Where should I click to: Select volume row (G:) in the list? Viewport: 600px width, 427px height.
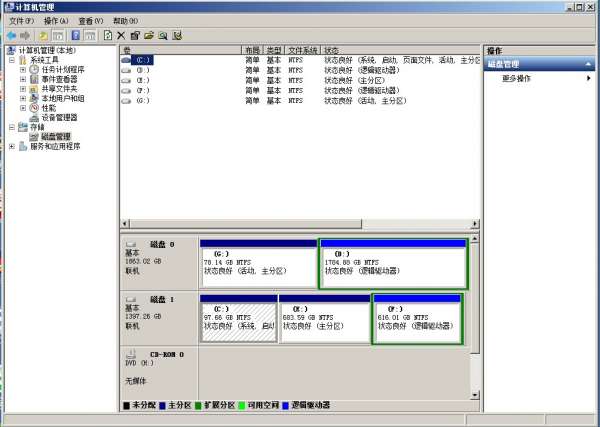pyautogui.click(x=300, y=101)
